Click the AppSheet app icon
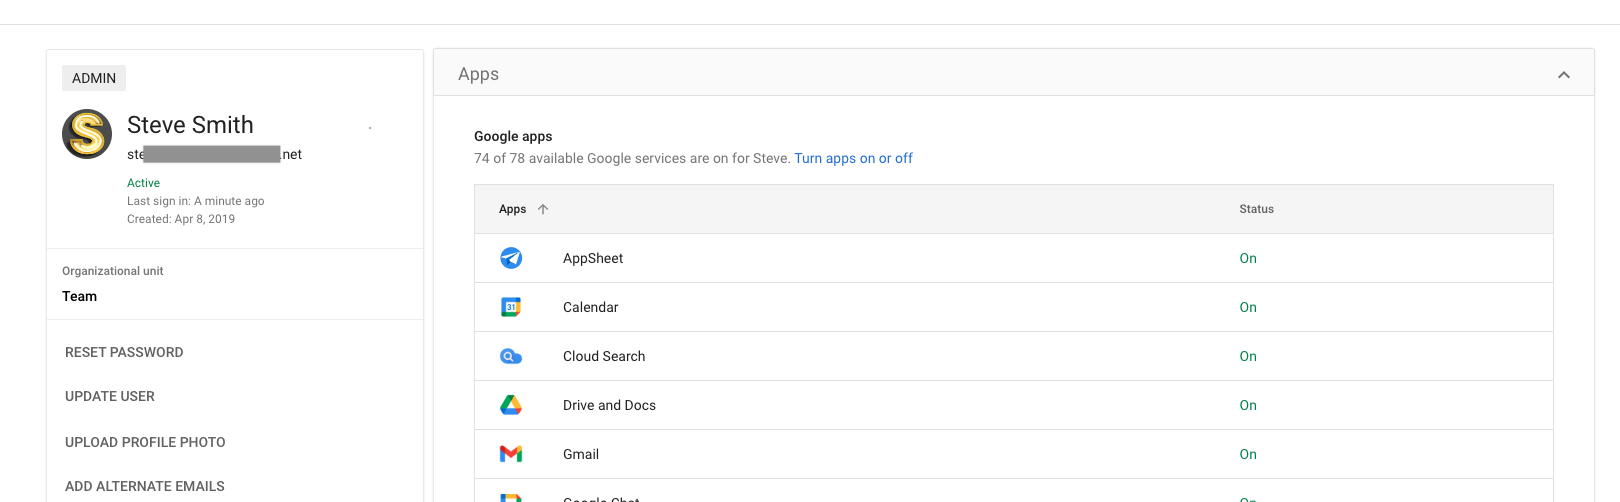1620x502 pixels. pyautogui.click(x=511, y=258)
